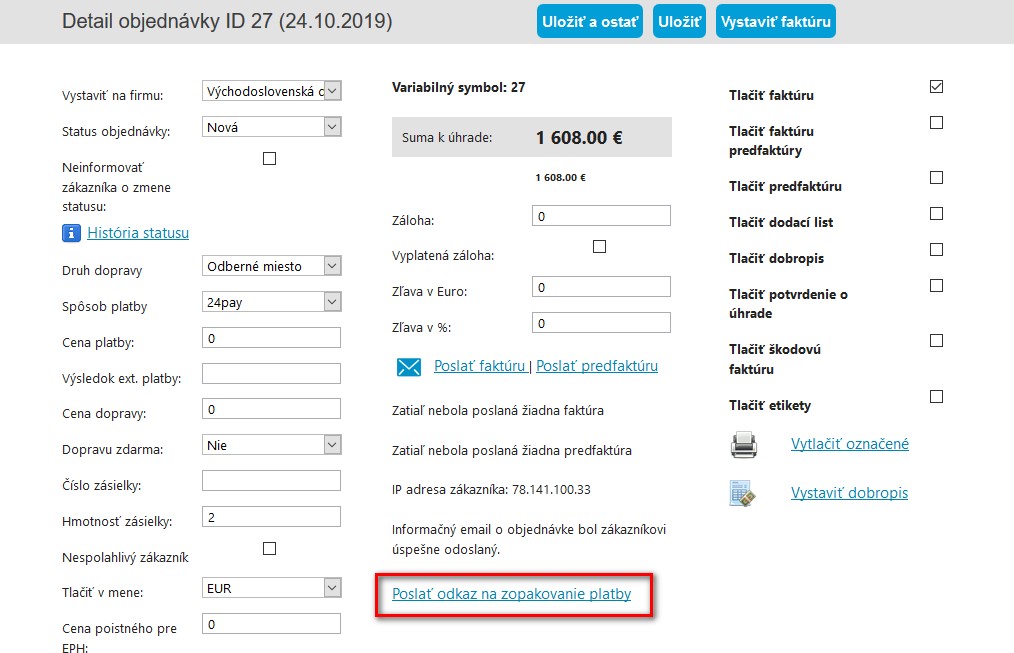Expand the Druh dopravy dropdown
1014x653 pixels.
(x=272, y=266)
